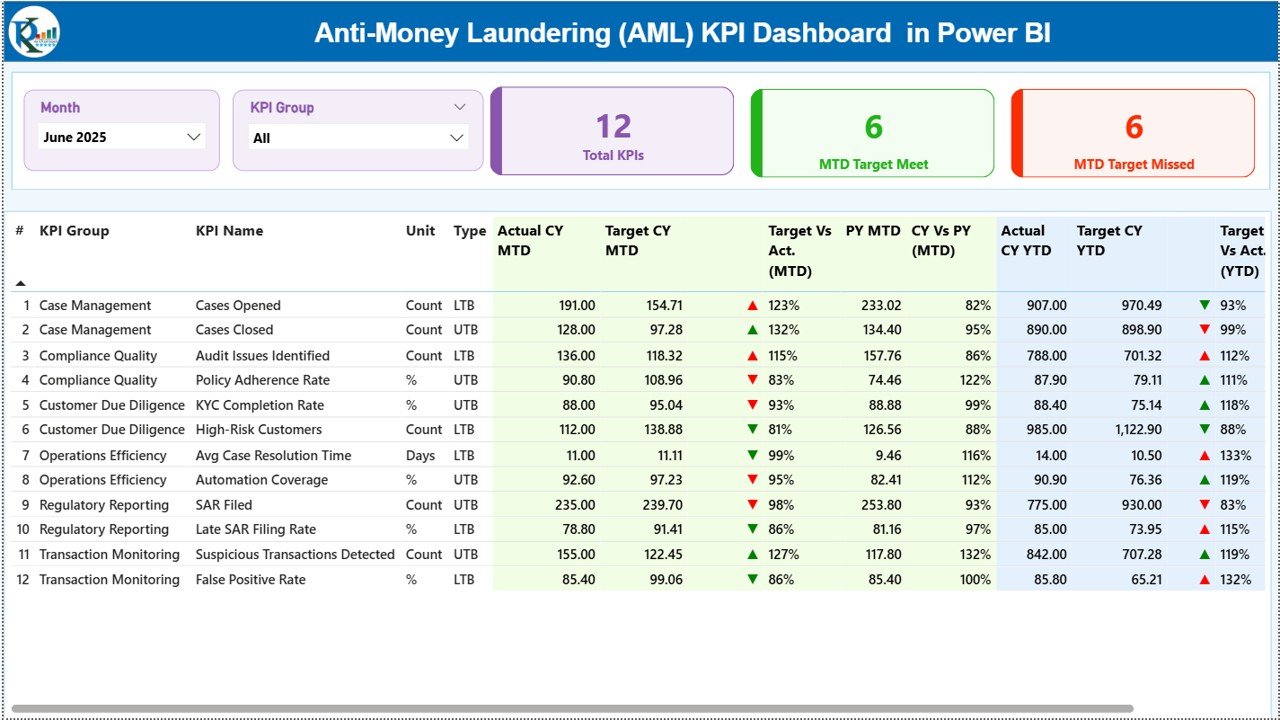1280x720 pixels.
Task: Click red triangle beside SAR Filed 98%
Action: coord(752,504)
